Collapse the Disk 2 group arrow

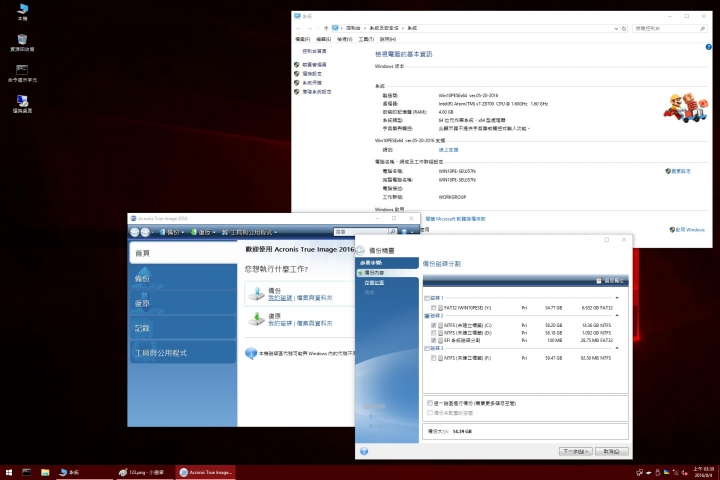617,315
